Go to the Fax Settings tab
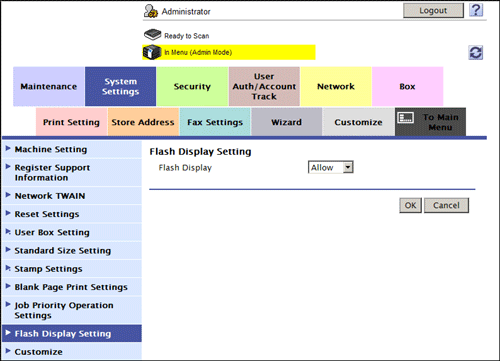 click(215, 122)
